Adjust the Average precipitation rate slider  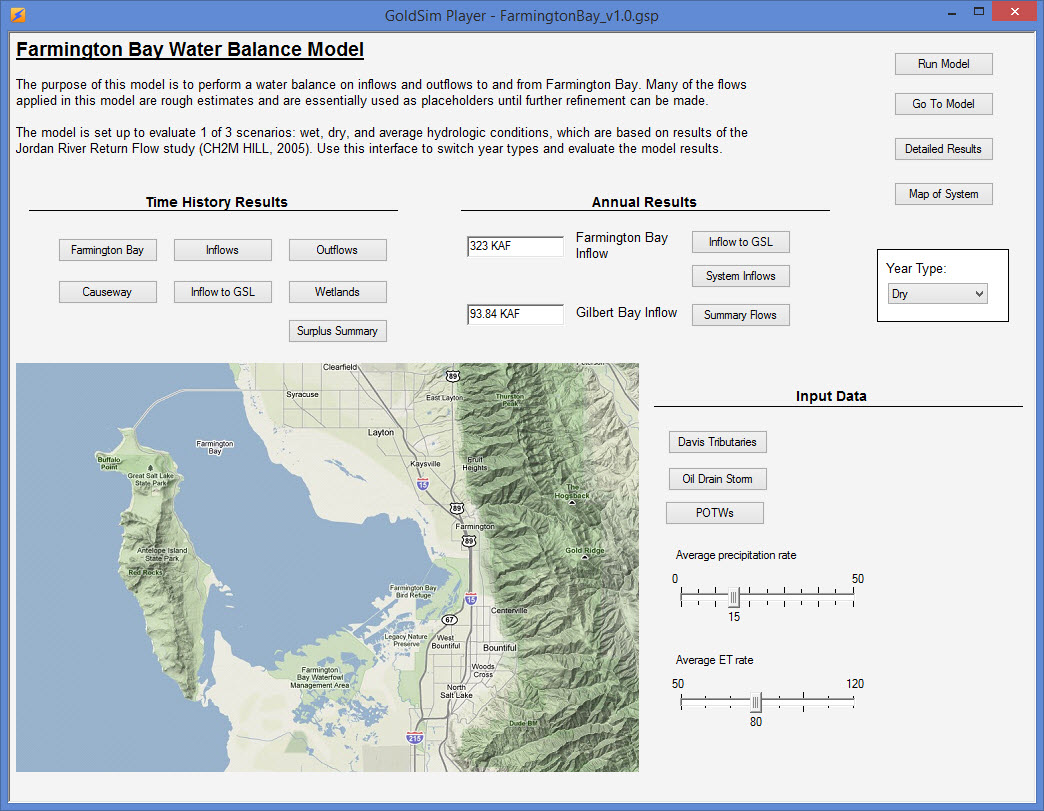pyautogui.click(x=734, y=596)
